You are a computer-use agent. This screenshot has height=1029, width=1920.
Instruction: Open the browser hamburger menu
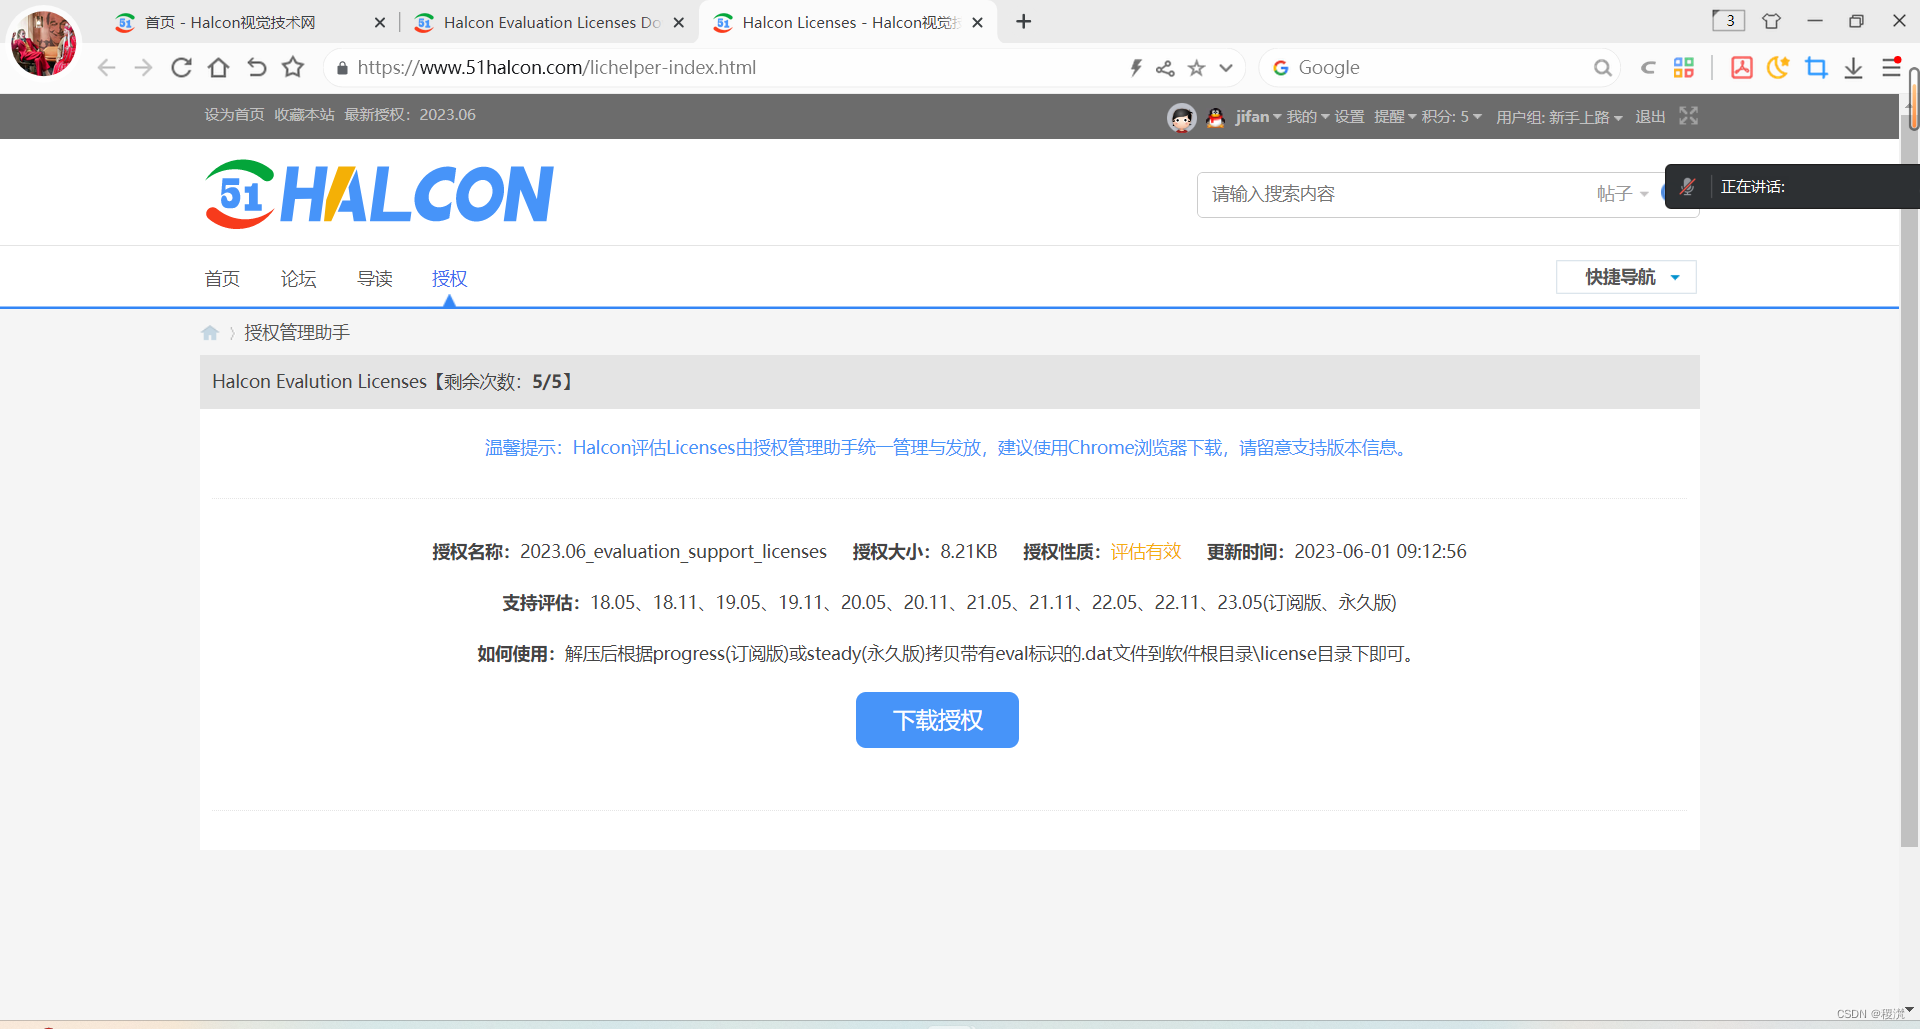coord(1890,68)
